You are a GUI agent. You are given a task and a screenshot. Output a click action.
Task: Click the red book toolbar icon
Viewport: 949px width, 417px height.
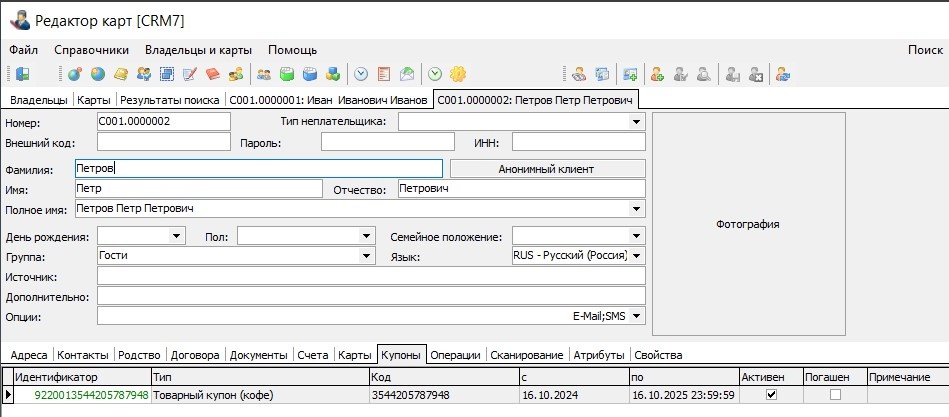[x=213, y=74]
